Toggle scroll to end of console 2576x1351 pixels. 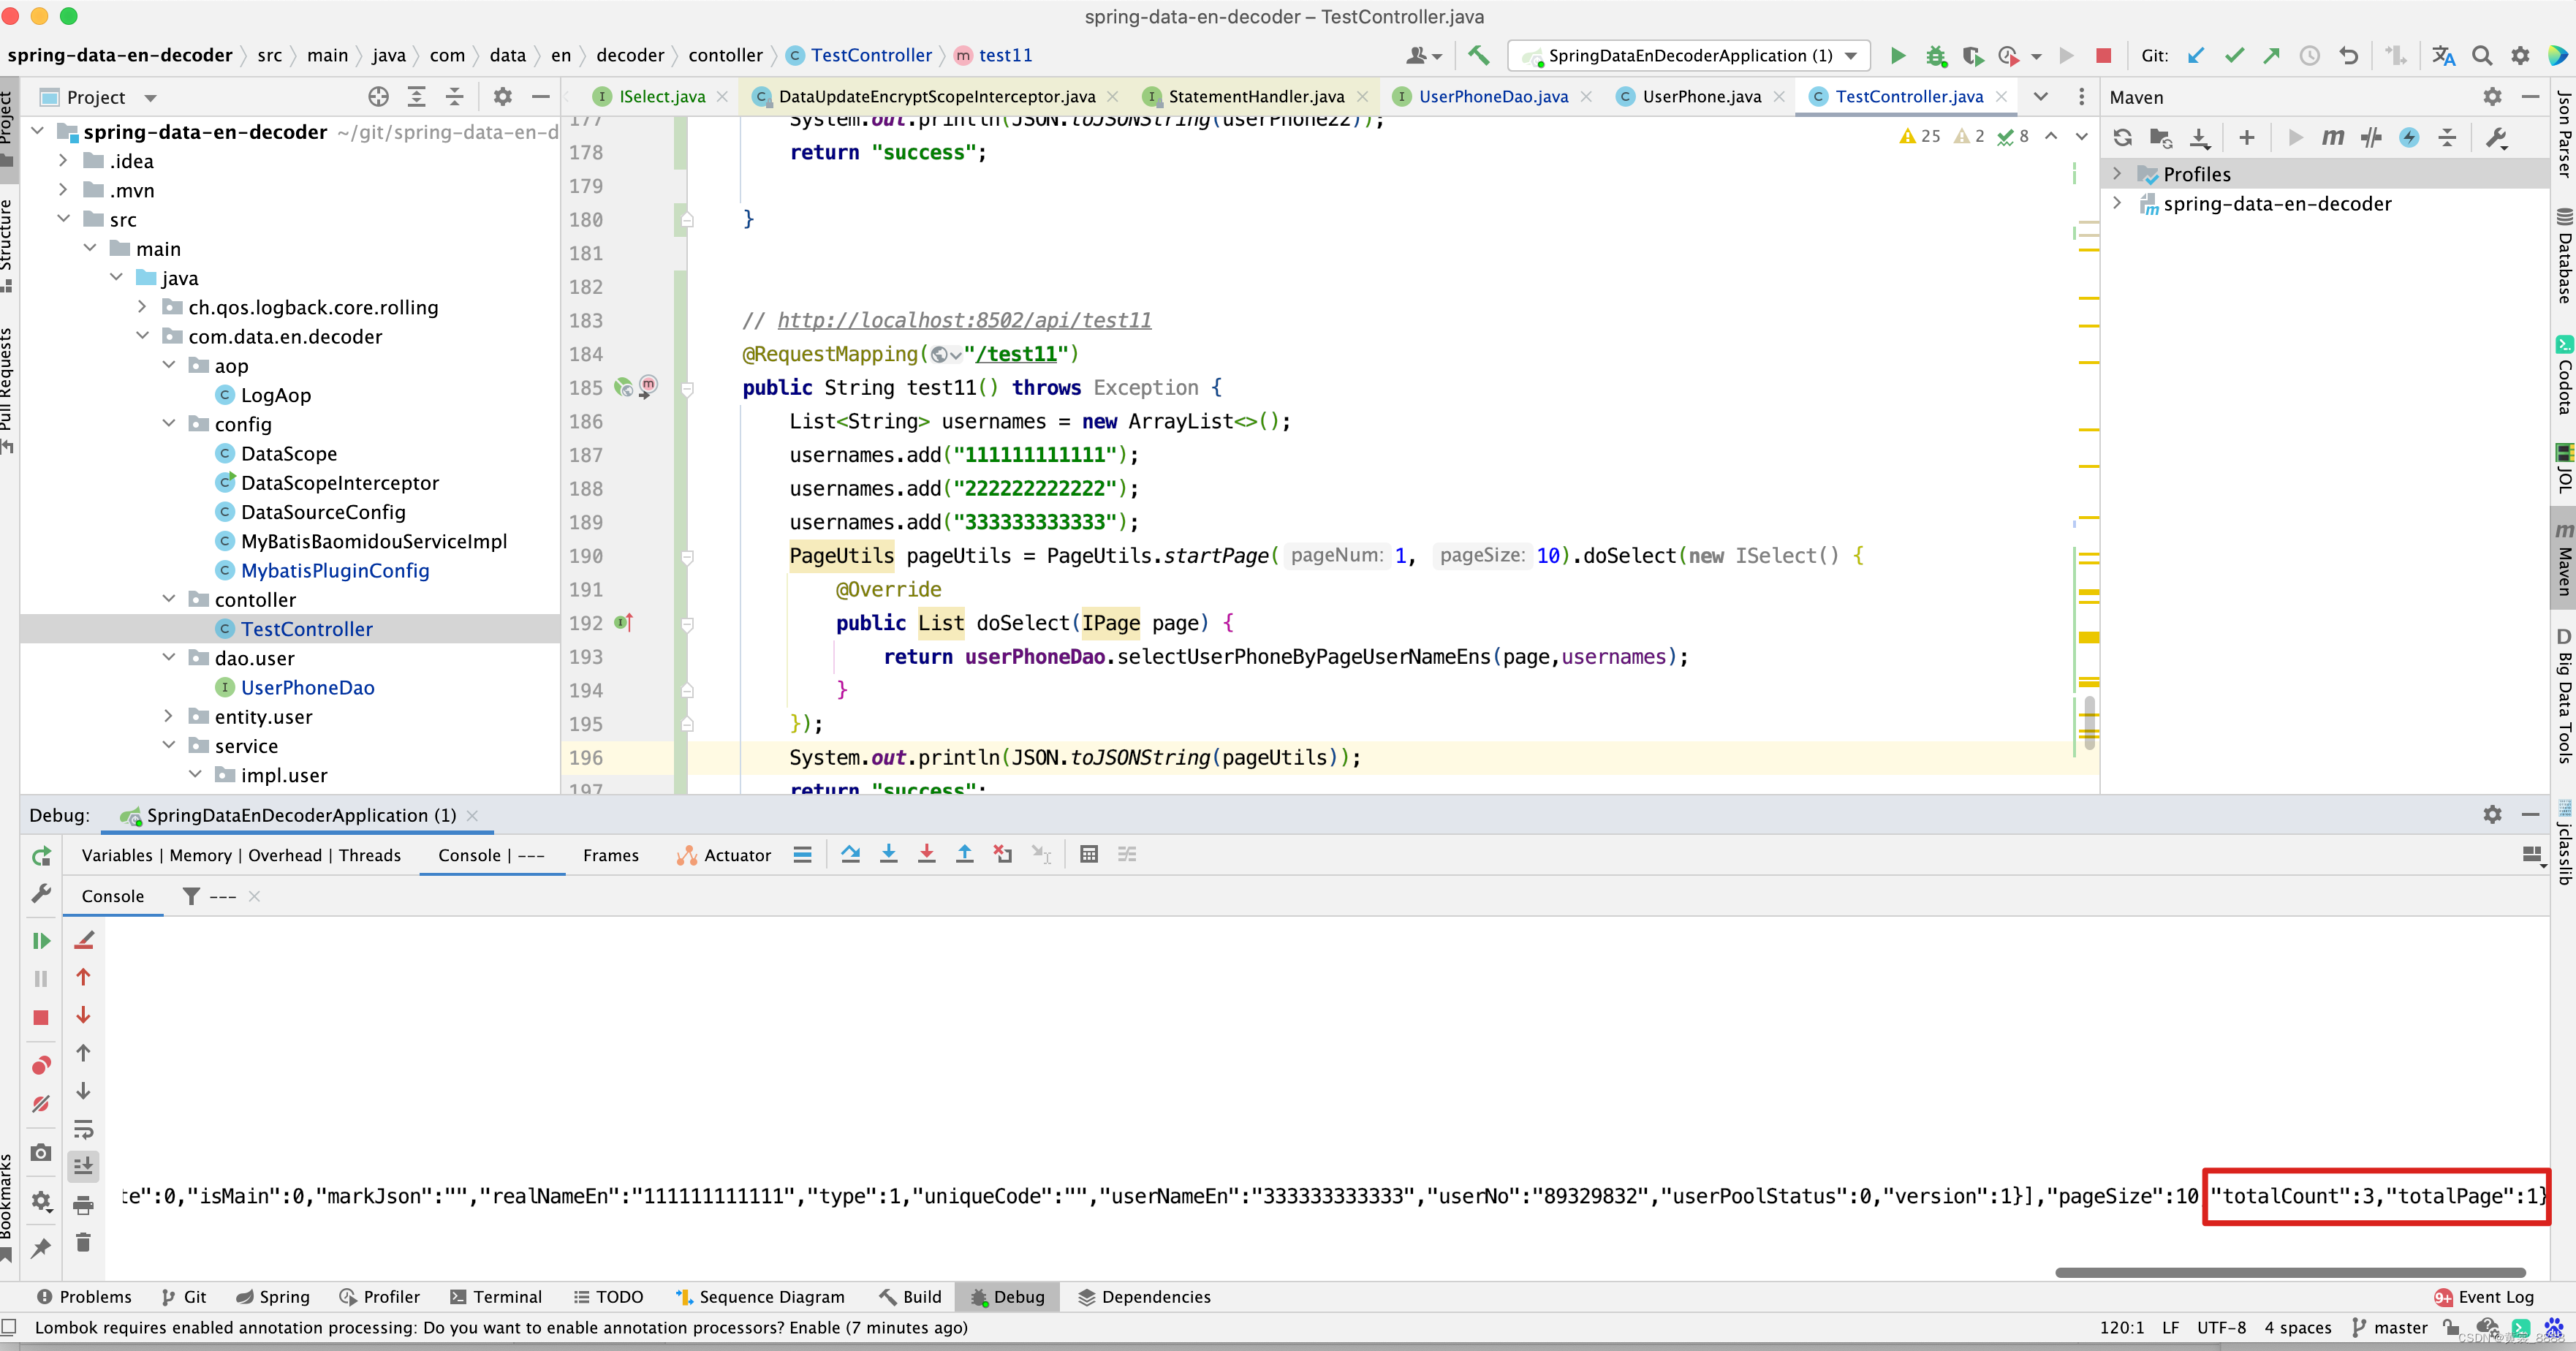[83, 1166]
